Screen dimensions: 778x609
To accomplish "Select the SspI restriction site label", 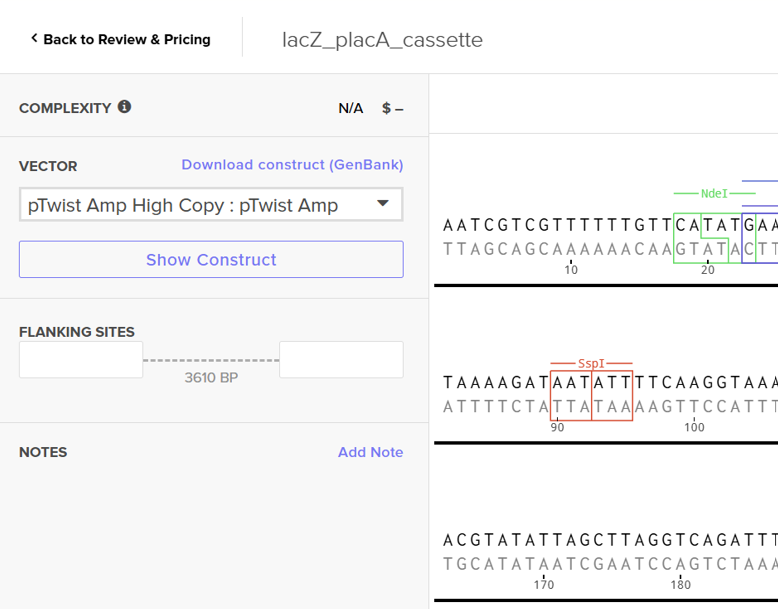I will tap(591, 364).
